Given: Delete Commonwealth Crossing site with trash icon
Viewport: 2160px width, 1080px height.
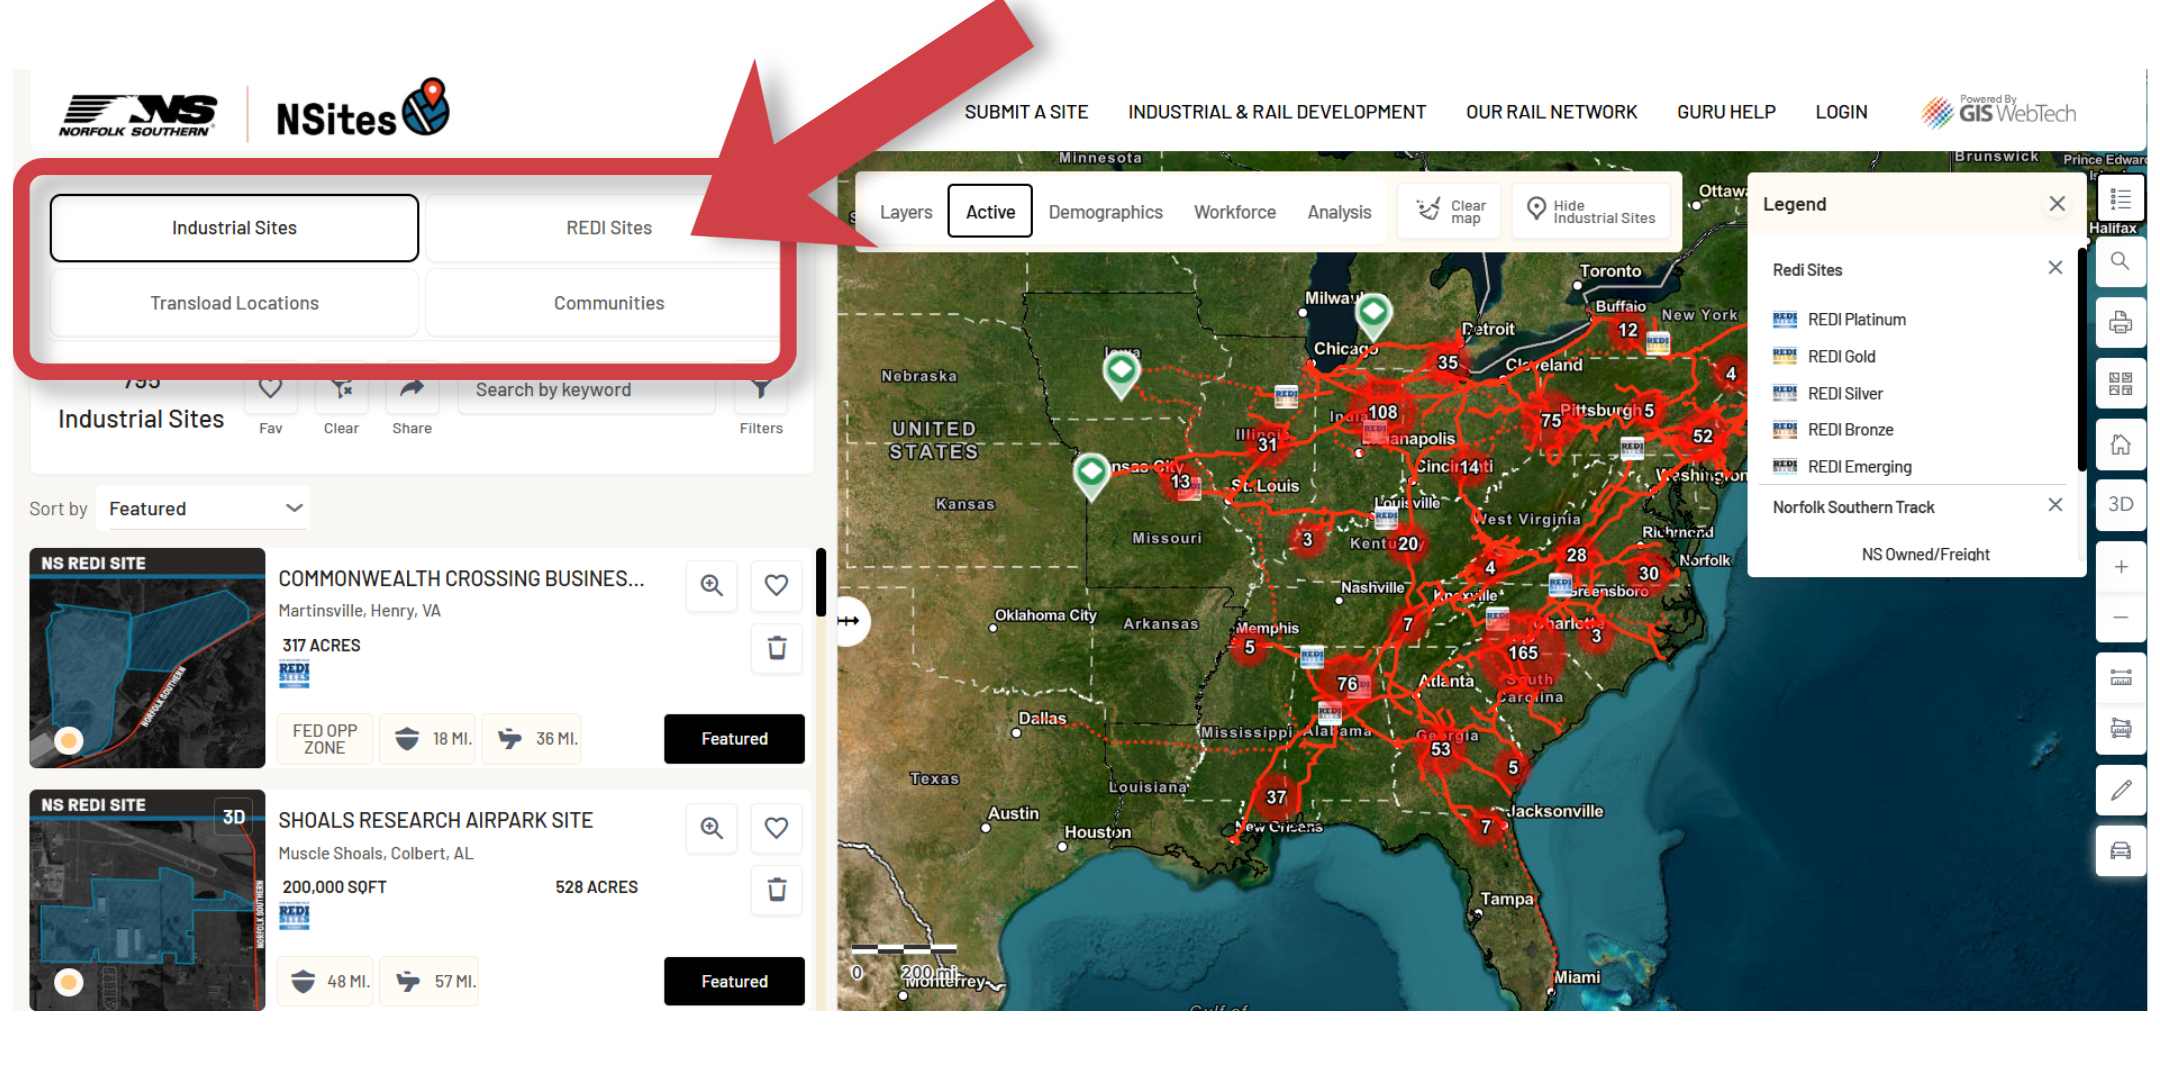Looking at the screenshot, I should (776, 648).
